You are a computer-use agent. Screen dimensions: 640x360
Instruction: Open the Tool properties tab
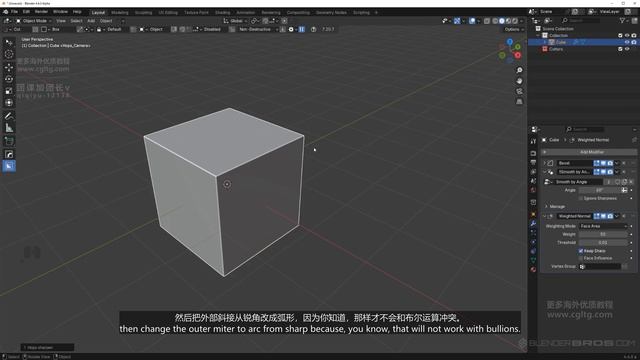[x=533, y=141]
